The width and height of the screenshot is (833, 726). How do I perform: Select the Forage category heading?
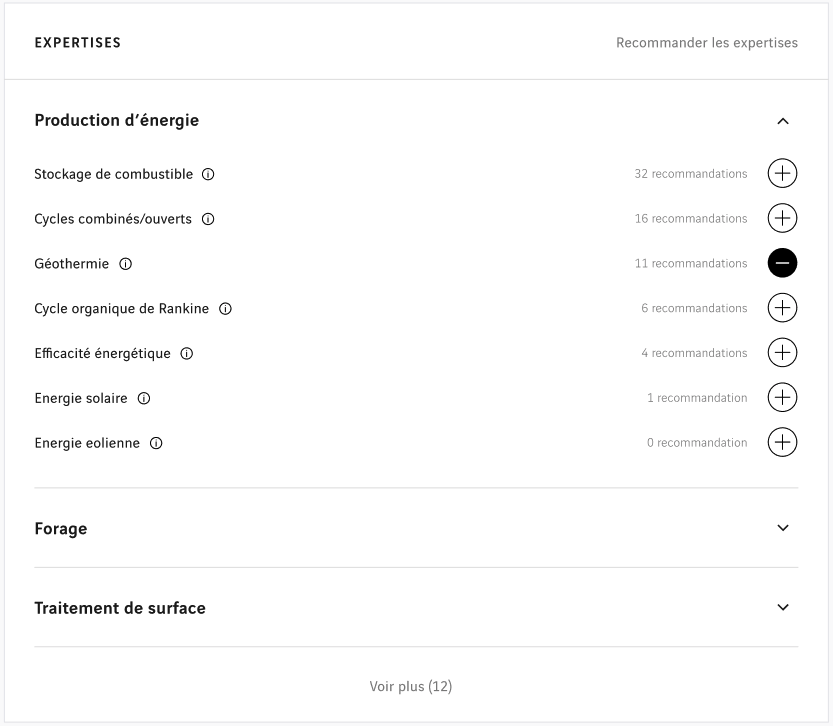click(x=61, y=528)
